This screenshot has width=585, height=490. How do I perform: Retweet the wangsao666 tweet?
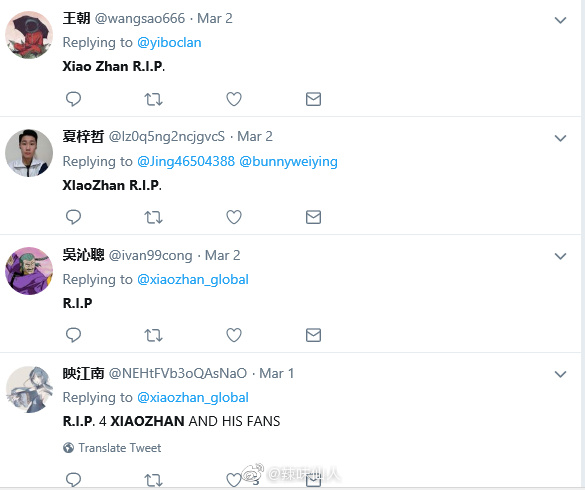click(x=153, y=99)
